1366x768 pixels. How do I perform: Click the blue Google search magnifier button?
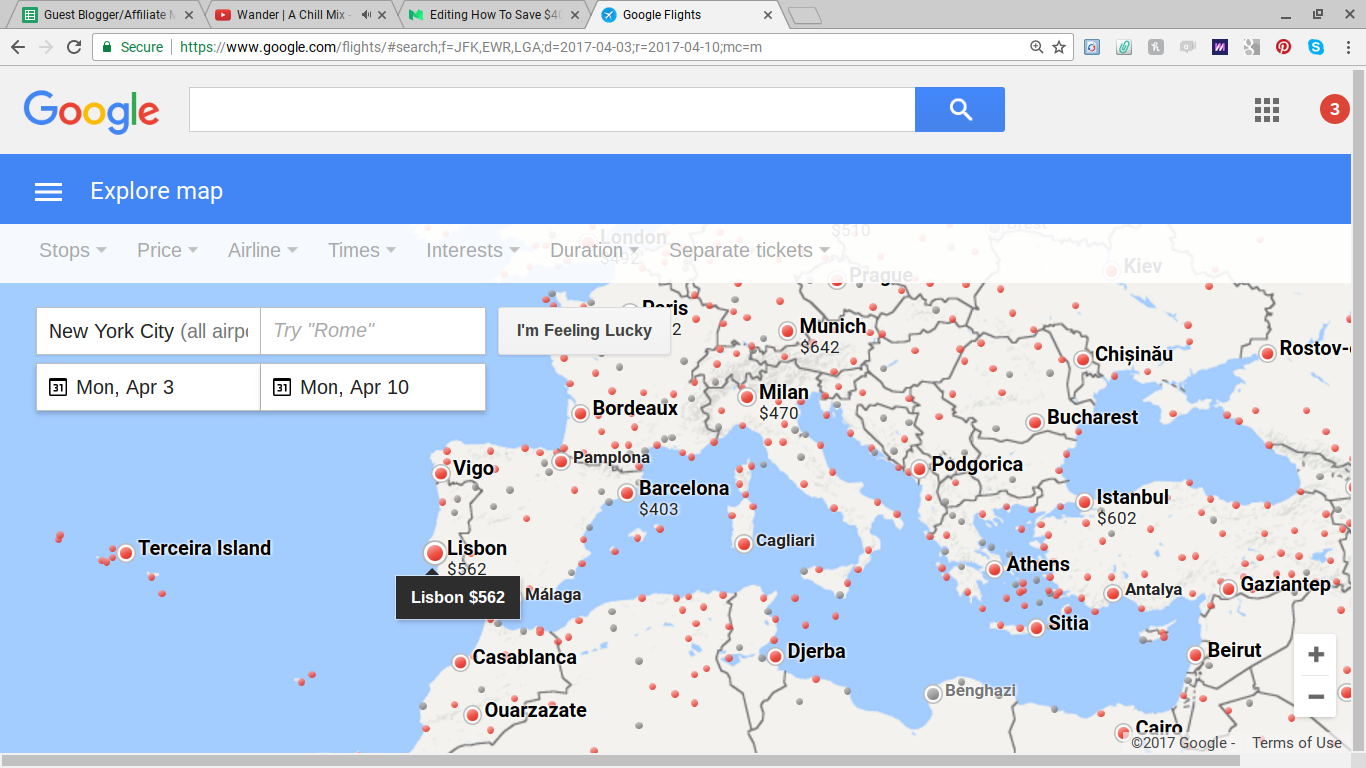coord(960,110)
